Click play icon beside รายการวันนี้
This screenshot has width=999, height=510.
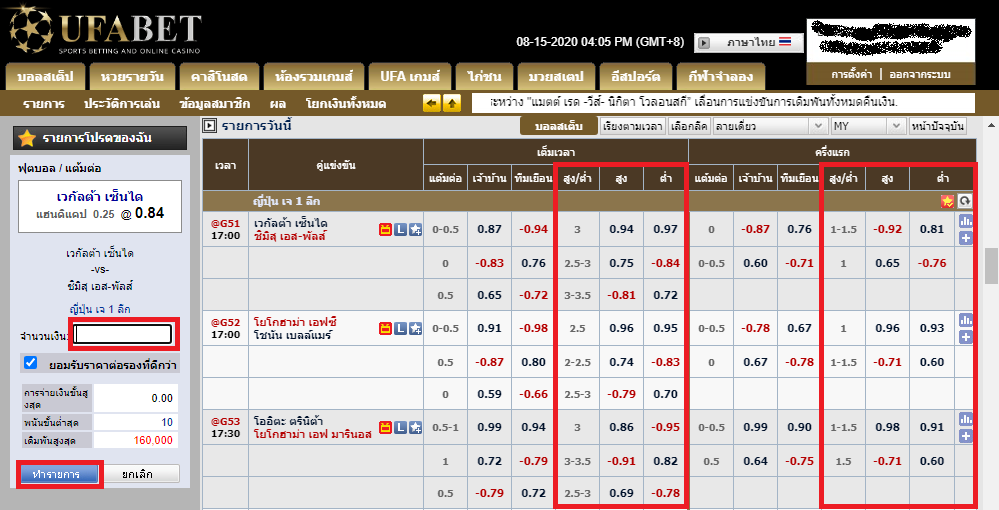(x=210, y=126)
